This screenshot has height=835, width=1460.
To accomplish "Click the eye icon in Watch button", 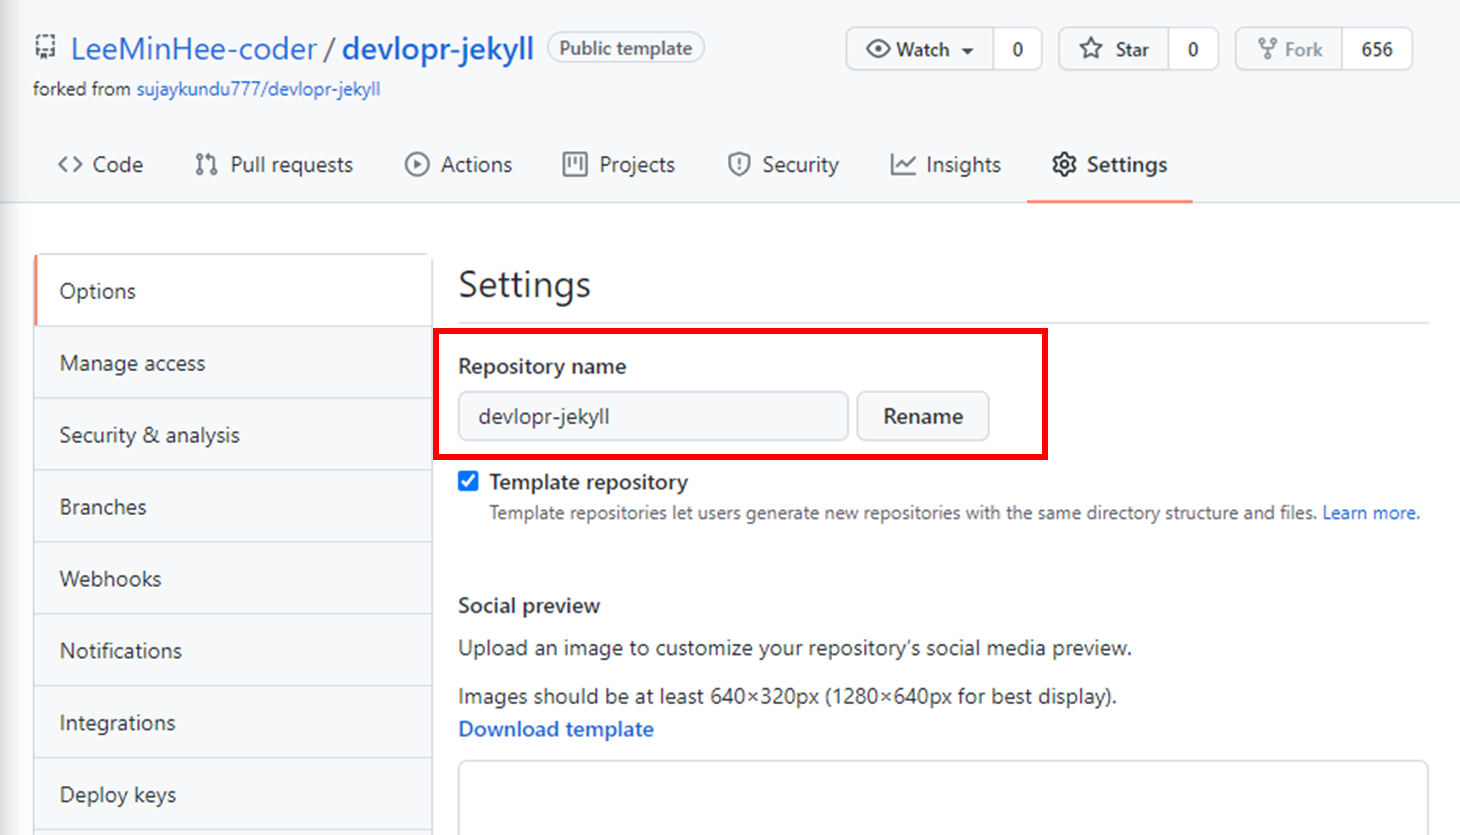I will [x=878, y=49].
